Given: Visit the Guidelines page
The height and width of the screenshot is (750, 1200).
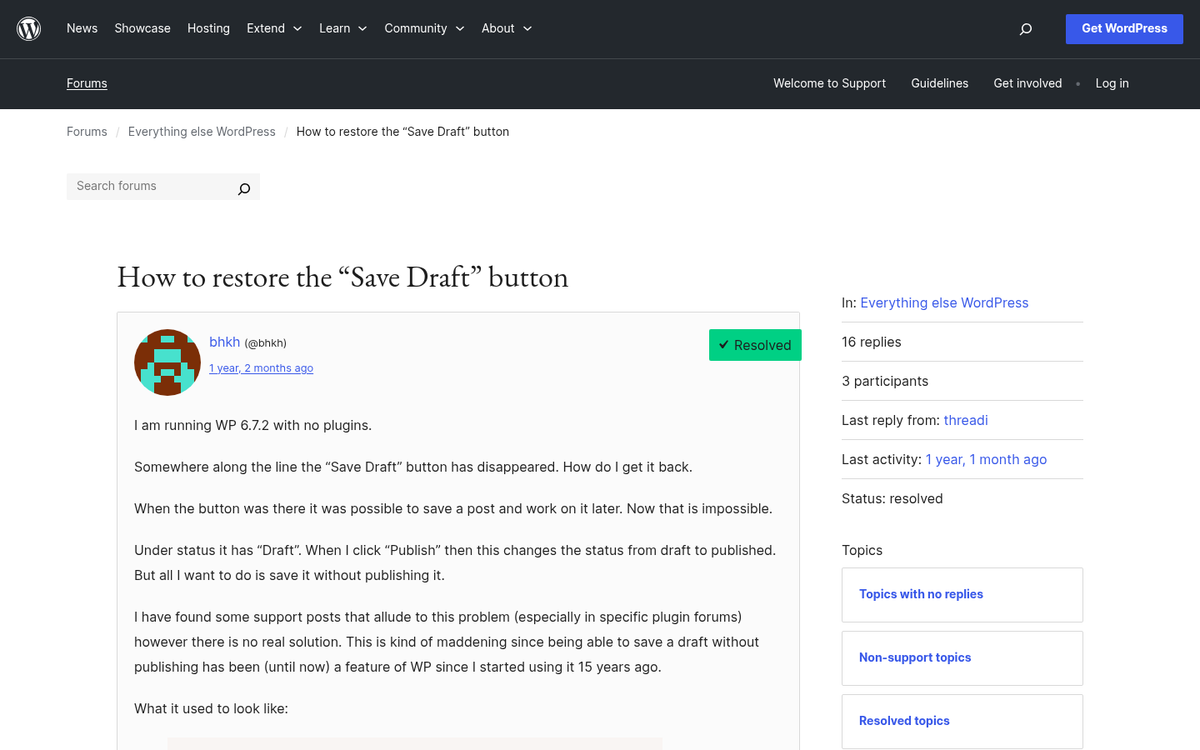Looking at the screenshot, I should point(939,83).
